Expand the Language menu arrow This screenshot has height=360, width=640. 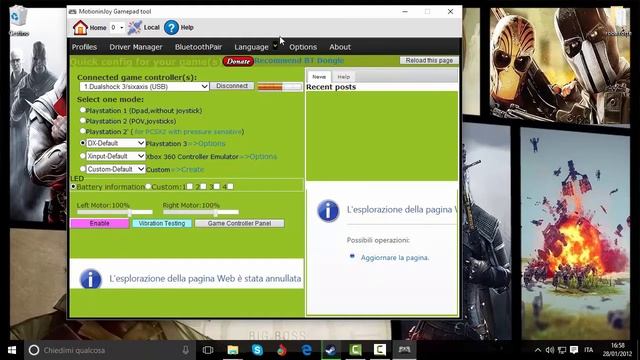pyautogui.click(x=275, y=46)
